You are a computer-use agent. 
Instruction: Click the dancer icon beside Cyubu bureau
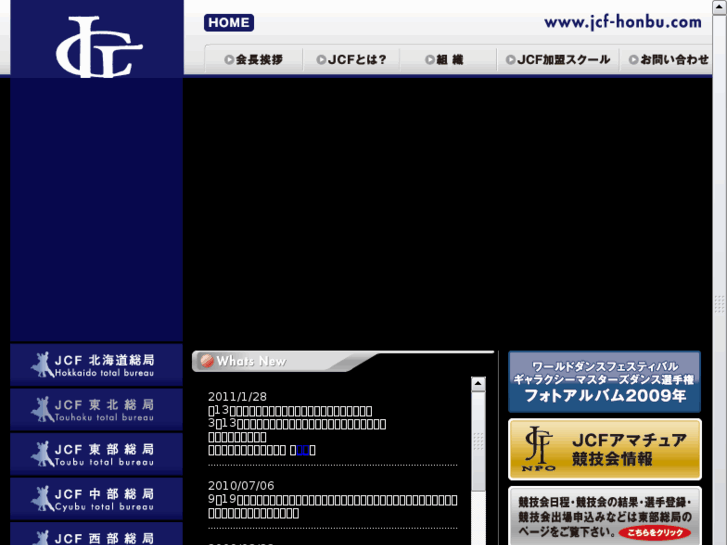coord(43,498)
